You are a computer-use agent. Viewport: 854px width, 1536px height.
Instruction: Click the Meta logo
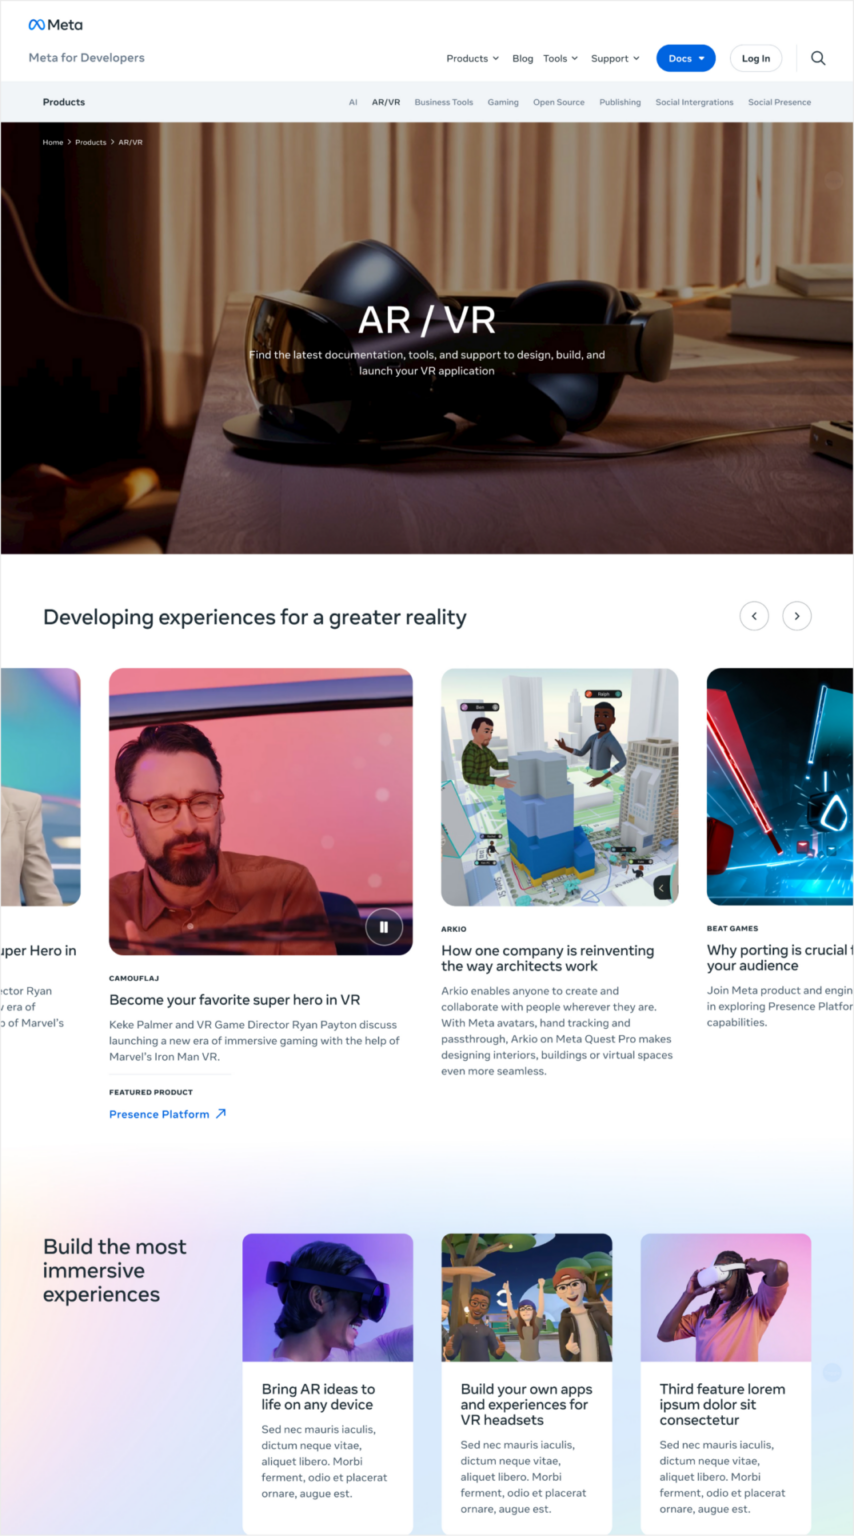[55, 24]
